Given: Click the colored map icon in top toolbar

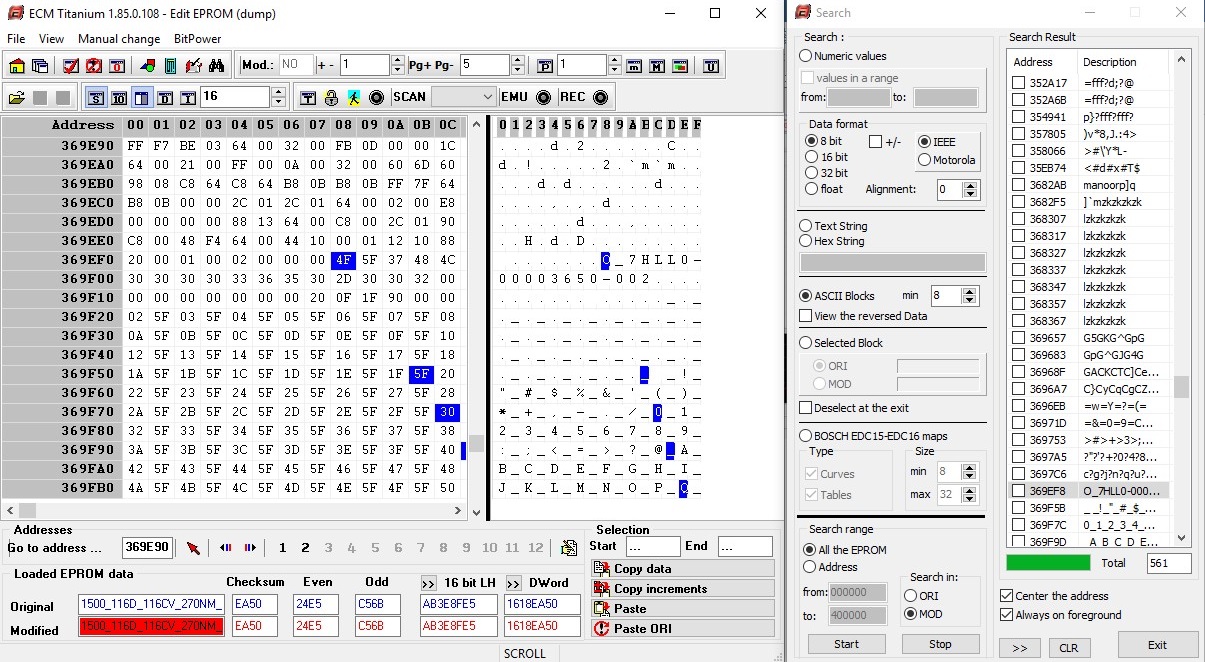Looking at the screenshot, I should click(x=679, y=66).
